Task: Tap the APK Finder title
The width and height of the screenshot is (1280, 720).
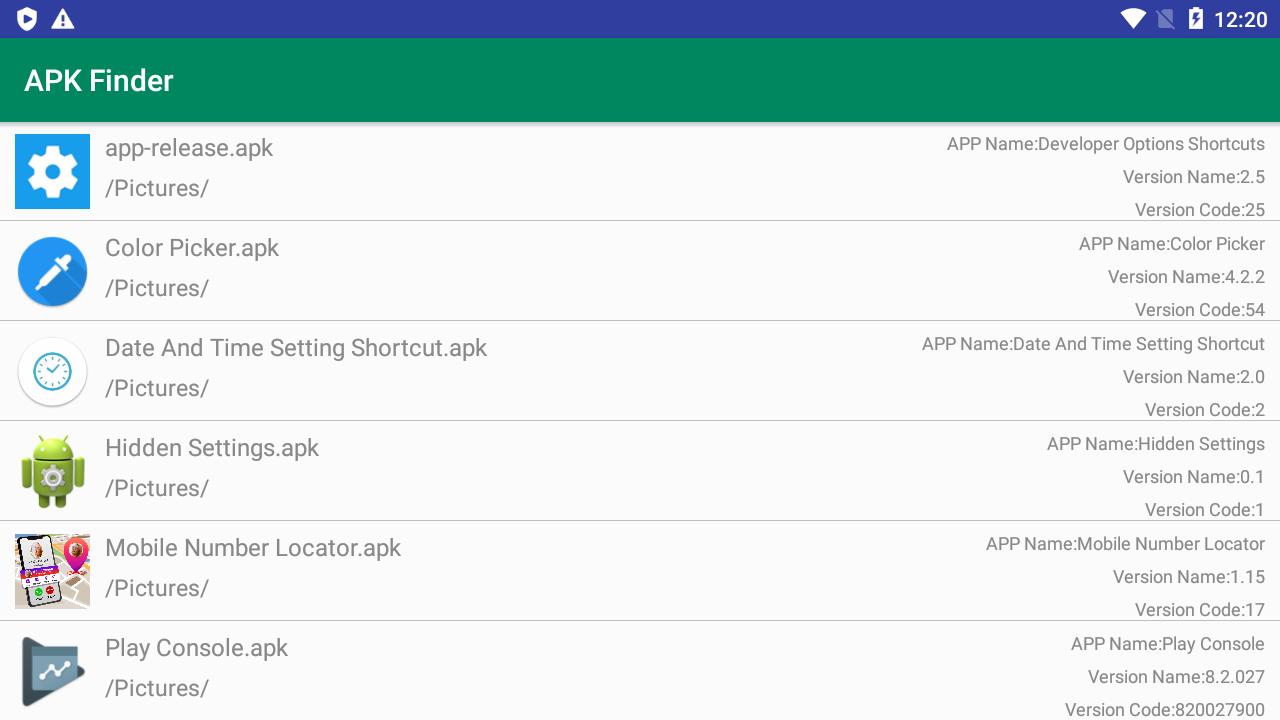Action: pos(99,80)
